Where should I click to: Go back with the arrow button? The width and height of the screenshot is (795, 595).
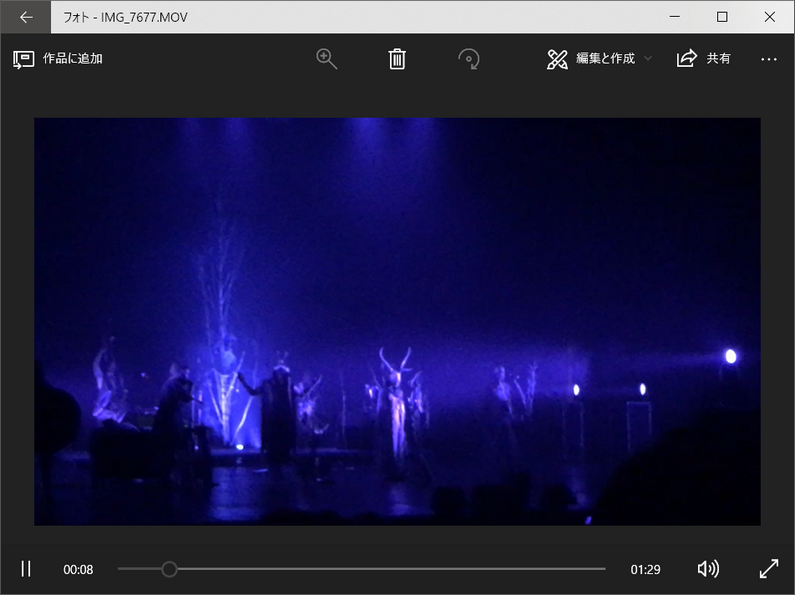[26, 17]
